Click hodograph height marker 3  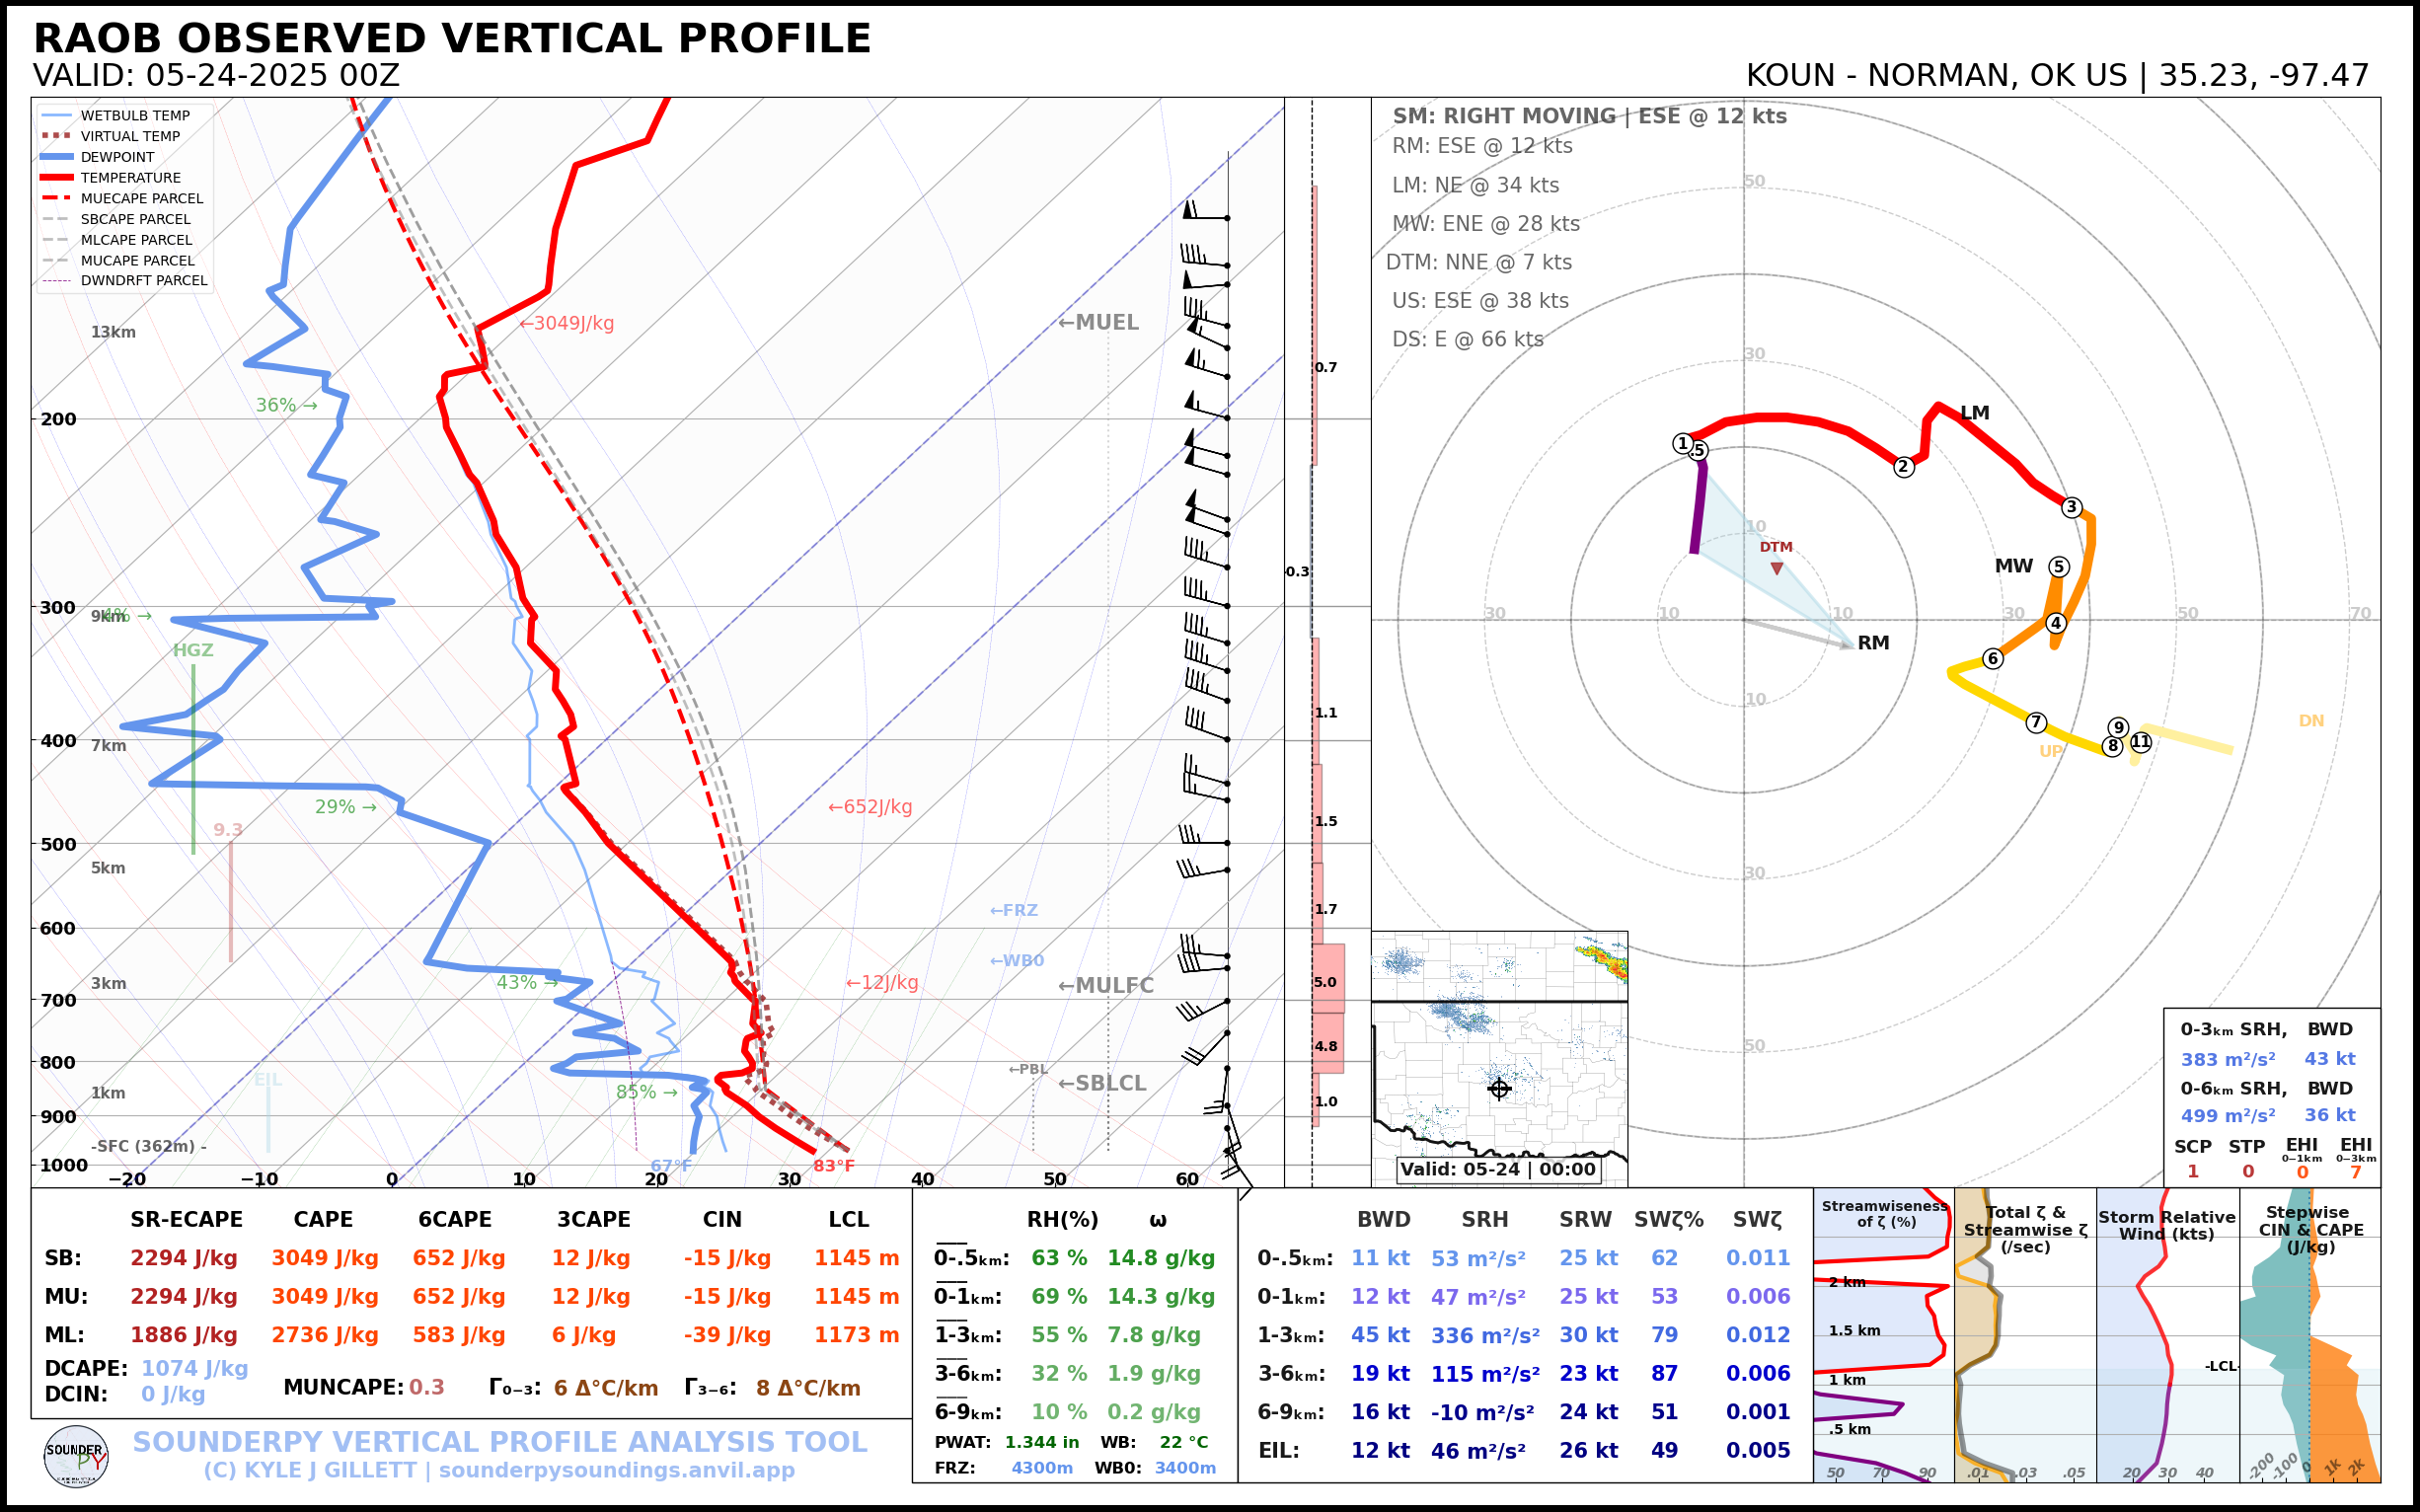tap(2071, 507)
